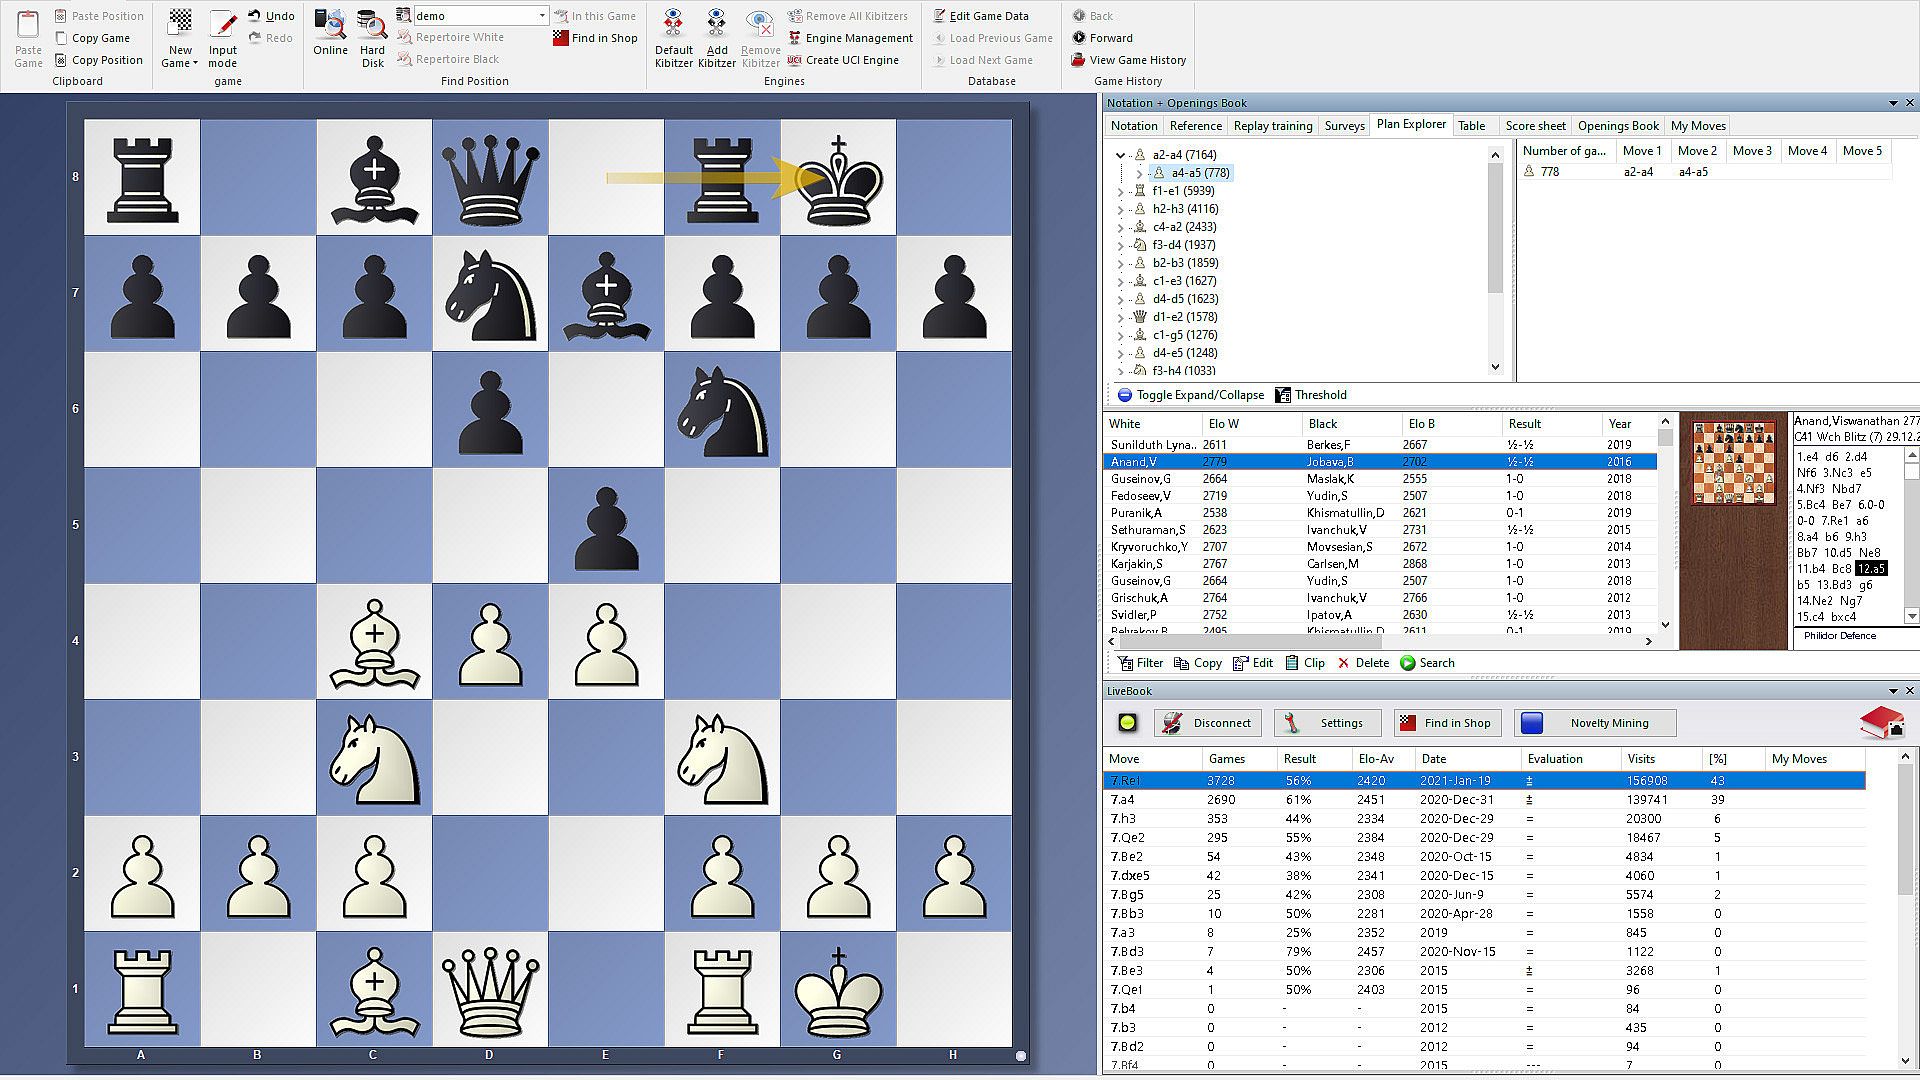1920x1080 pixels.
Task: Click the game preview board thumbnail
Action: point(1733,463)
